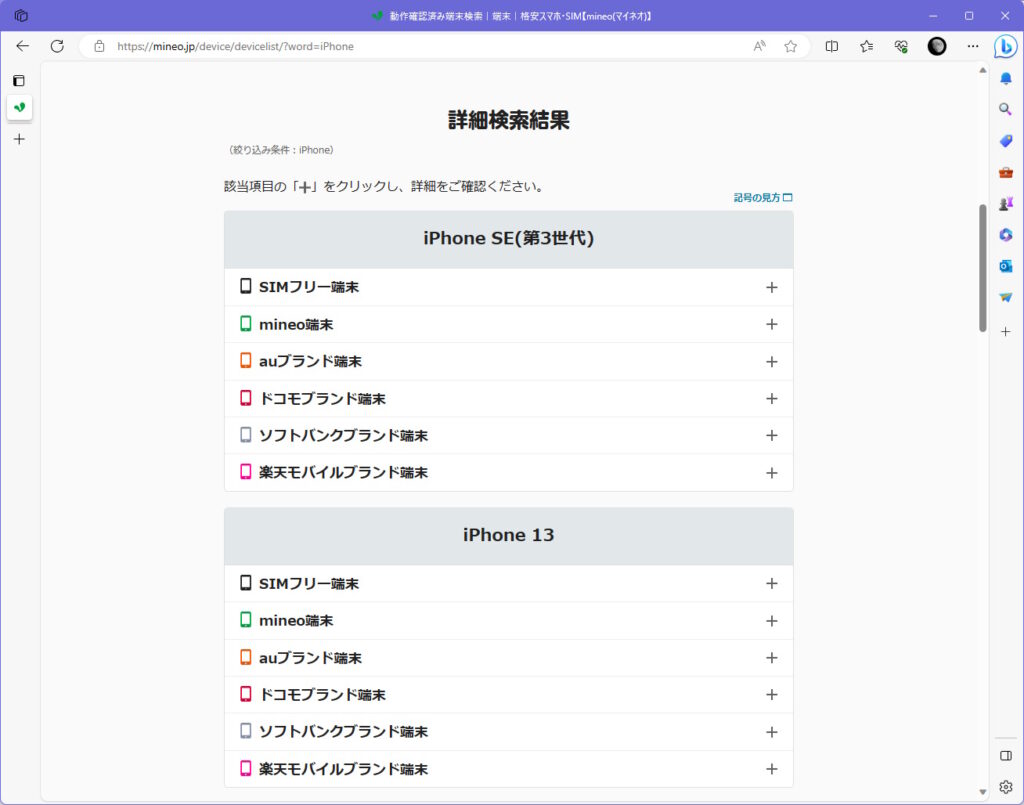Select the mineo vertical tab
This screenshot has height=805, width=1024.
pos(20,107)
